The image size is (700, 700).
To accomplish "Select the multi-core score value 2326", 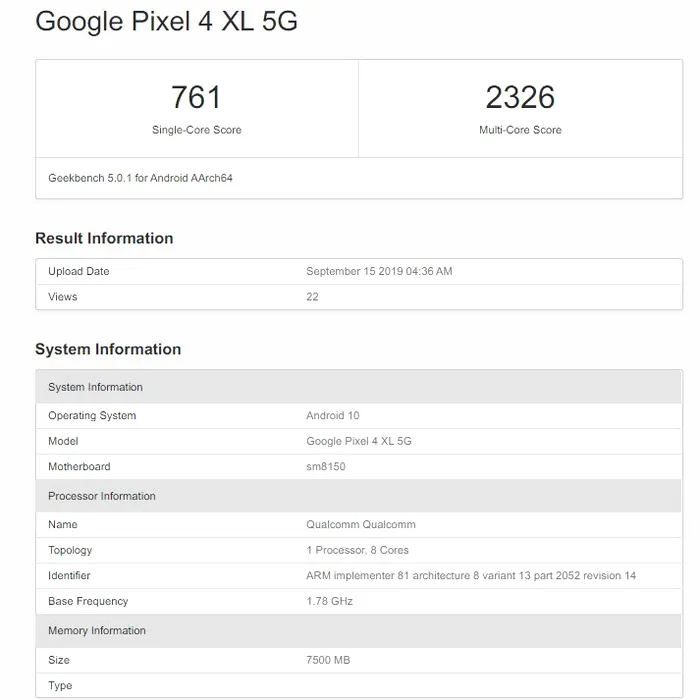I will (520, 97).
